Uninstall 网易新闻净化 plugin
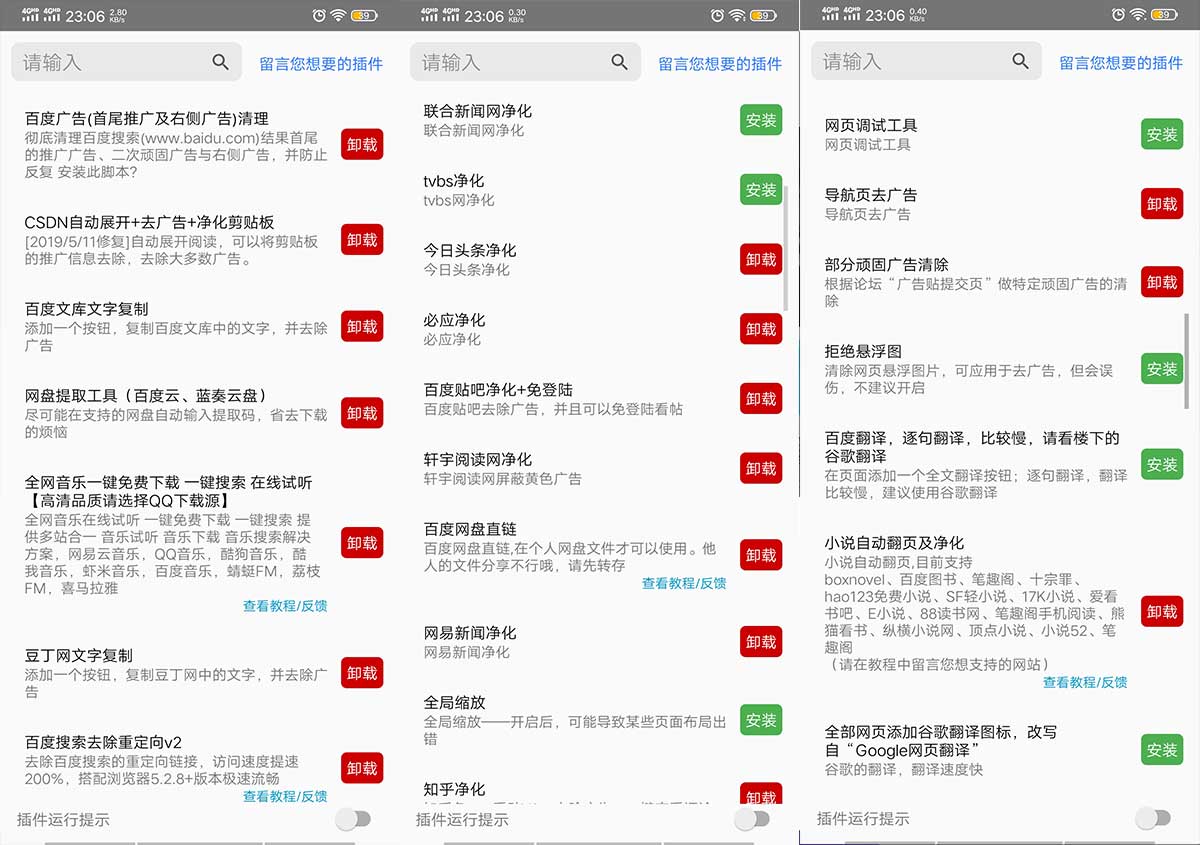 point(761,641)
